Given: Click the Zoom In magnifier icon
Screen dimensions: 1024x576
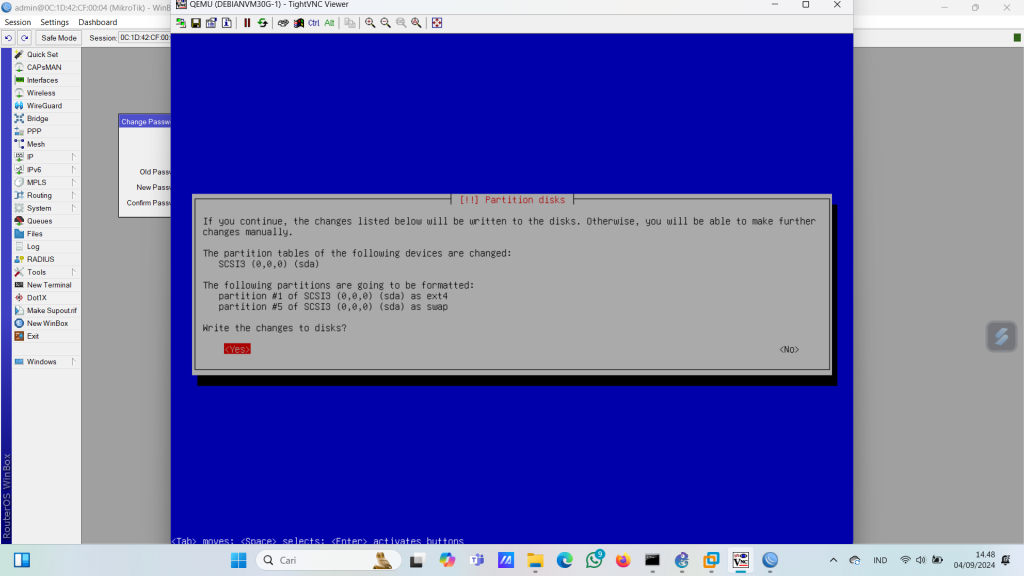Looking at the screenshot, I should click(370, 23).
